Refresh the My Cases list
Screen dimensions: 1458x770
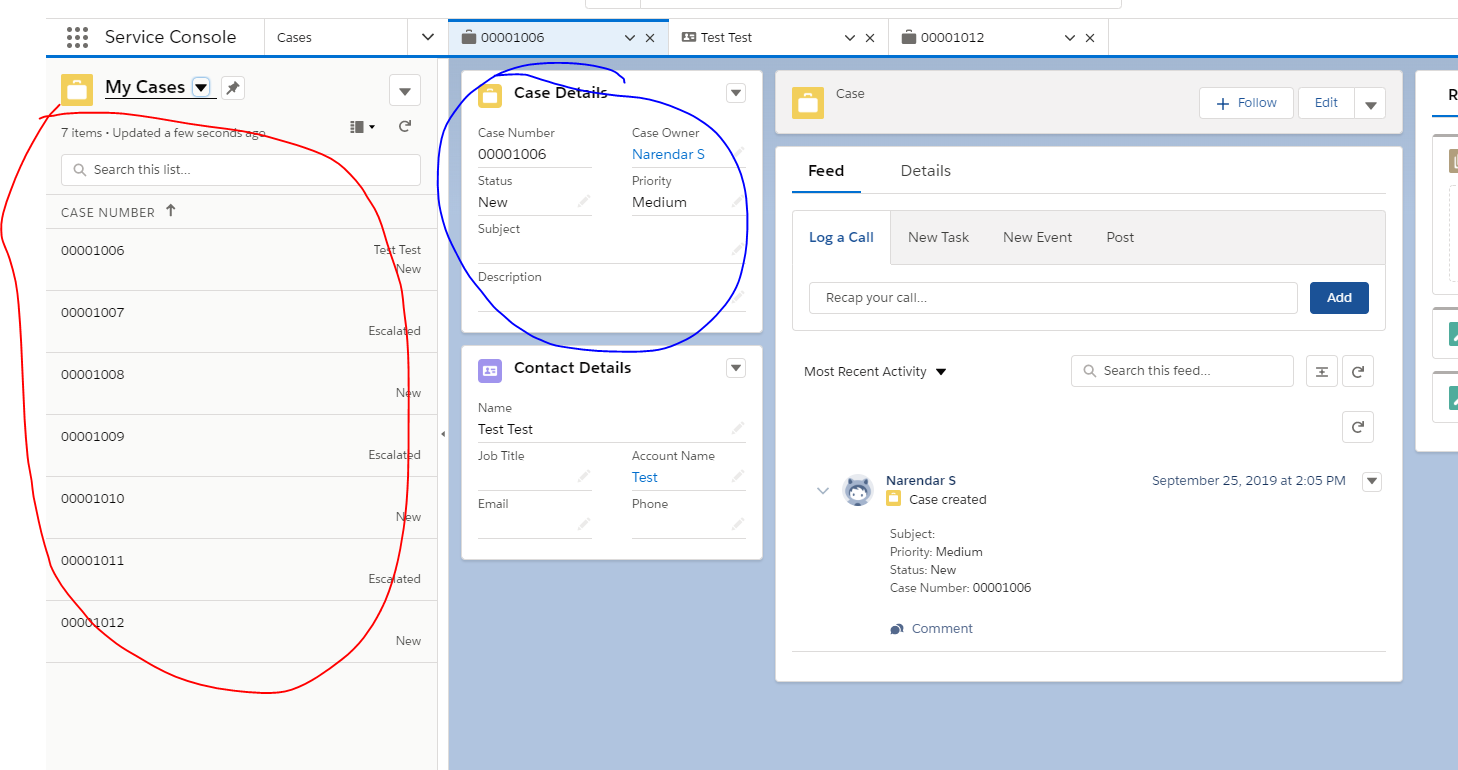tap(405, 127)
